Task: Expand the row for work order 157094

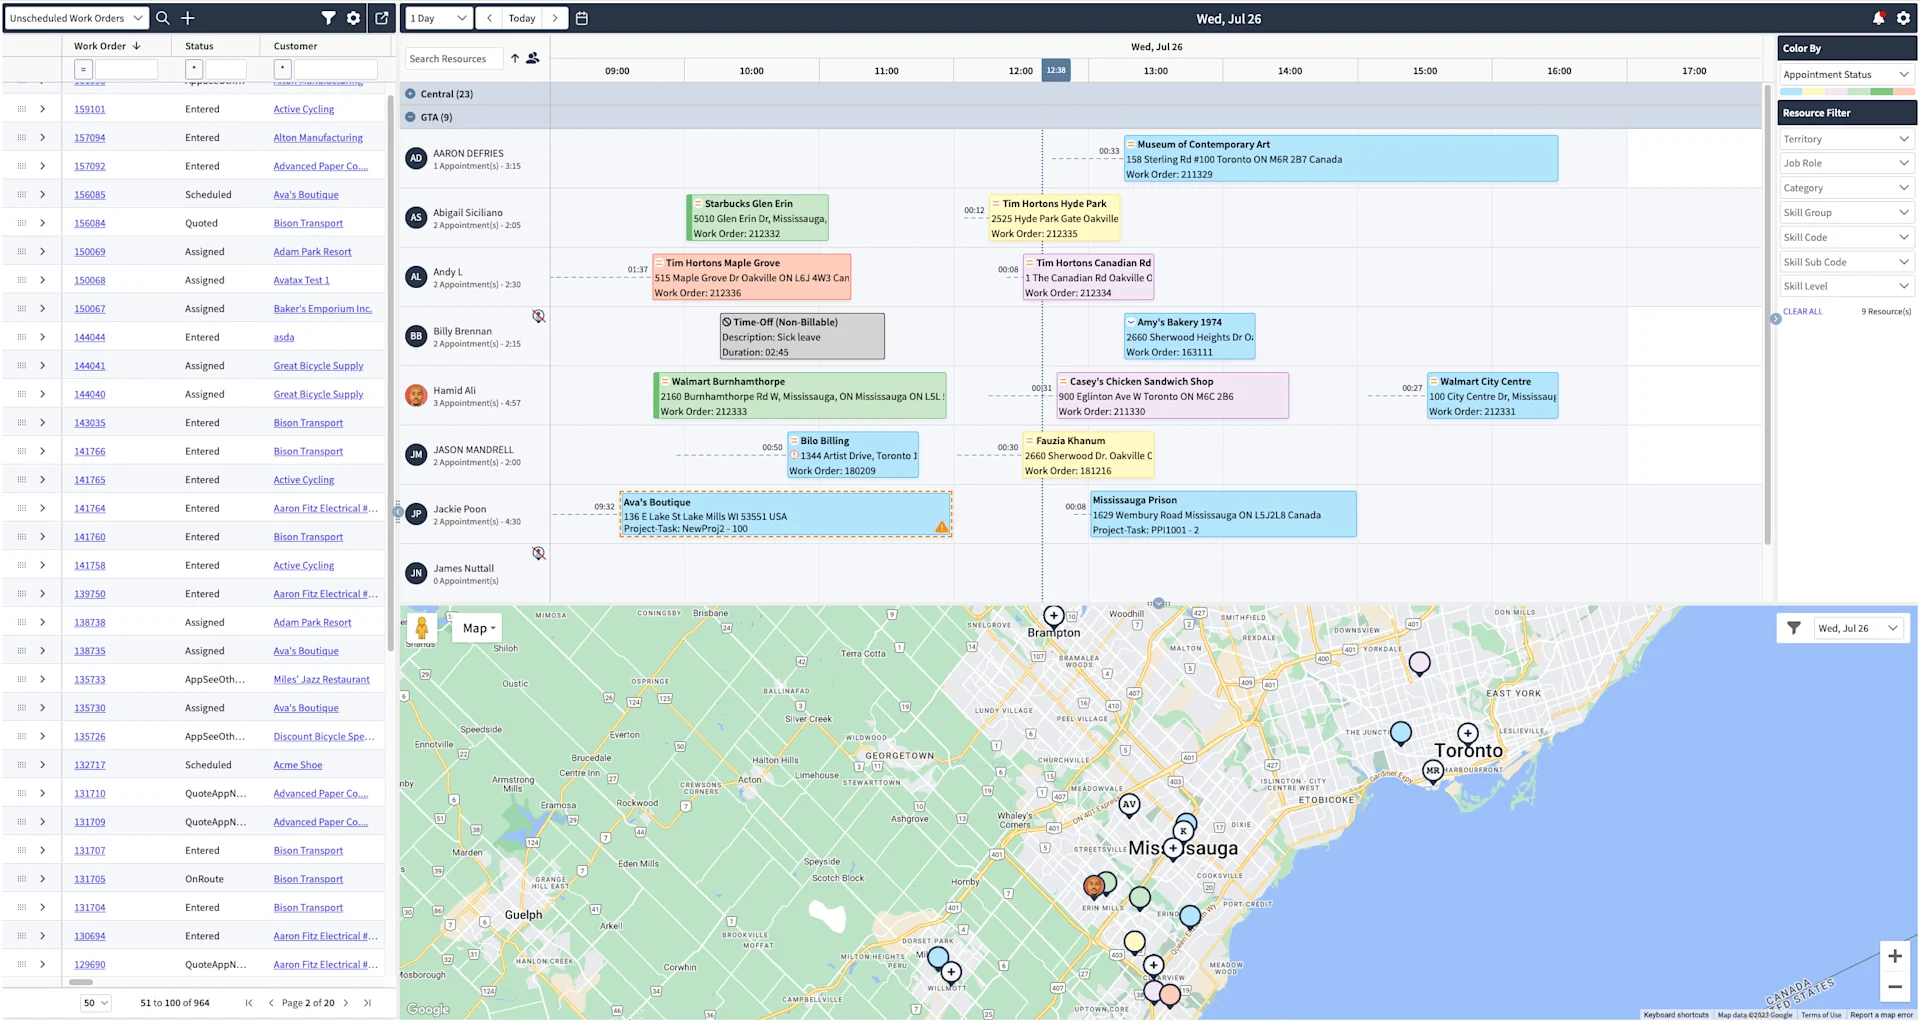Action: [x=42, y=138]
